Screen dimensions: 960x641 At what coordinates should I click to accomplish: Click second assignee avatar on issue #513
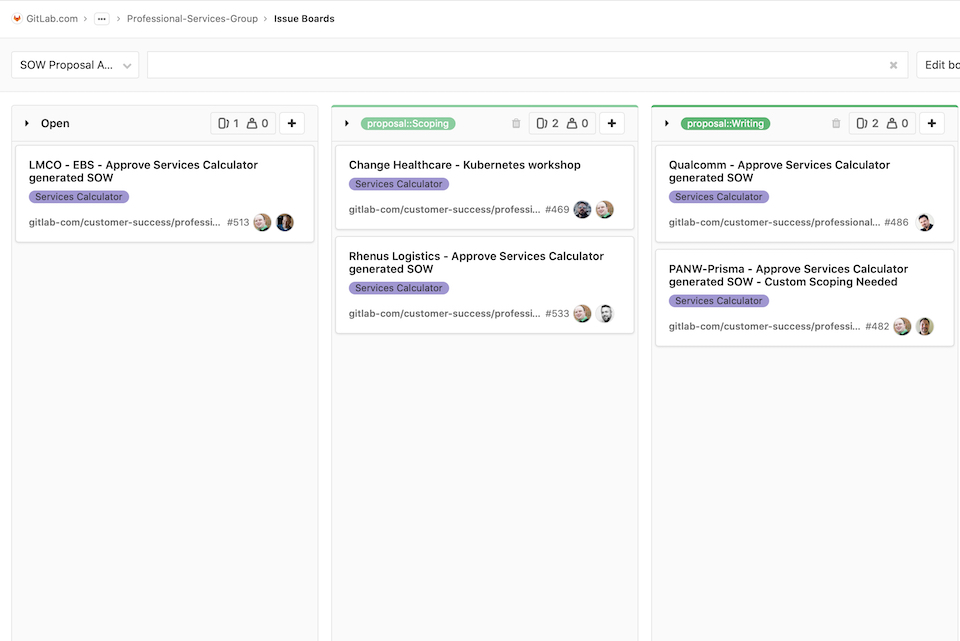(285, 222)
